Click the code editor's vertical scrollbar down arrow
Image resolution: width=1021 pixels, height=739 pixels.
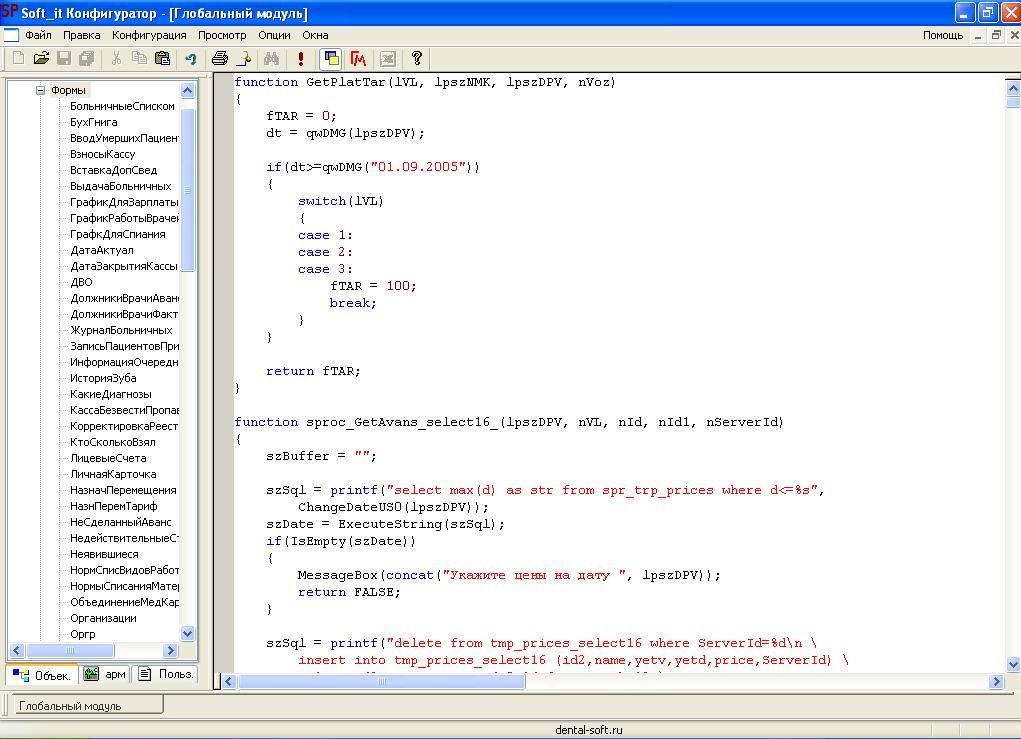tap(1012, 664)
